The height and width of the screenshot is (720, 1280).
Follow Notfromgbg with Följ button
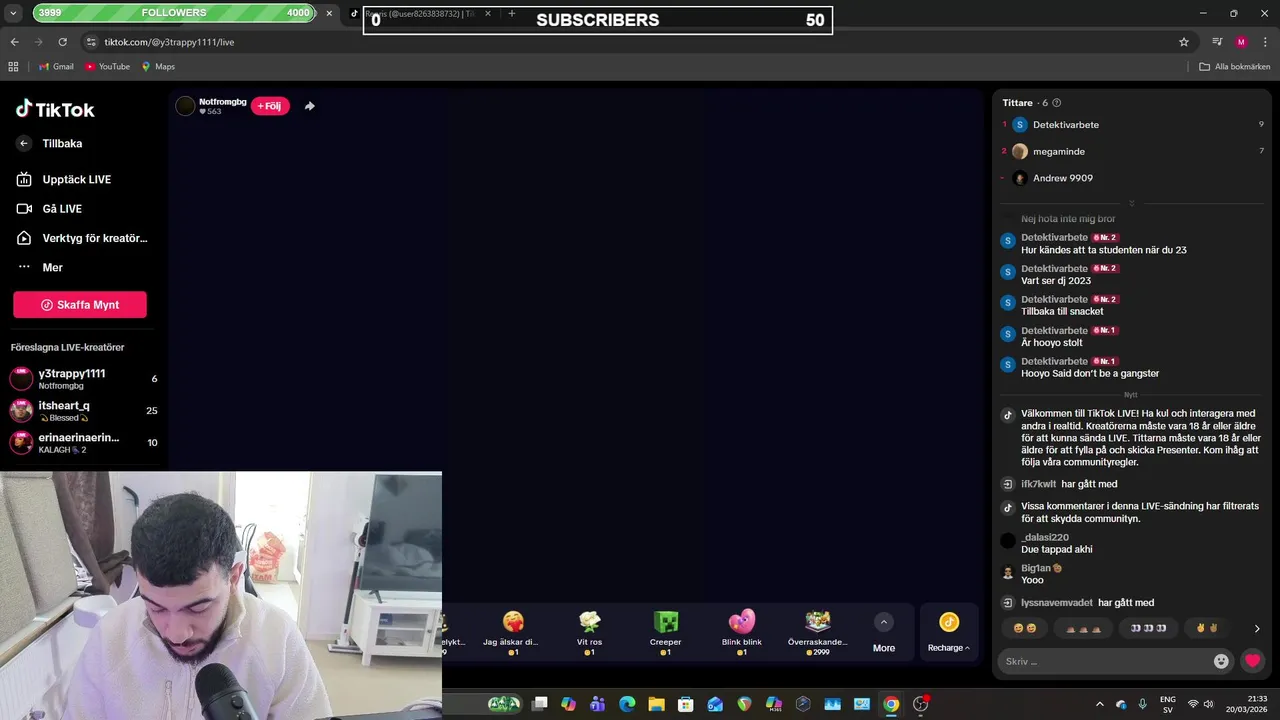(x=270, y=106)
